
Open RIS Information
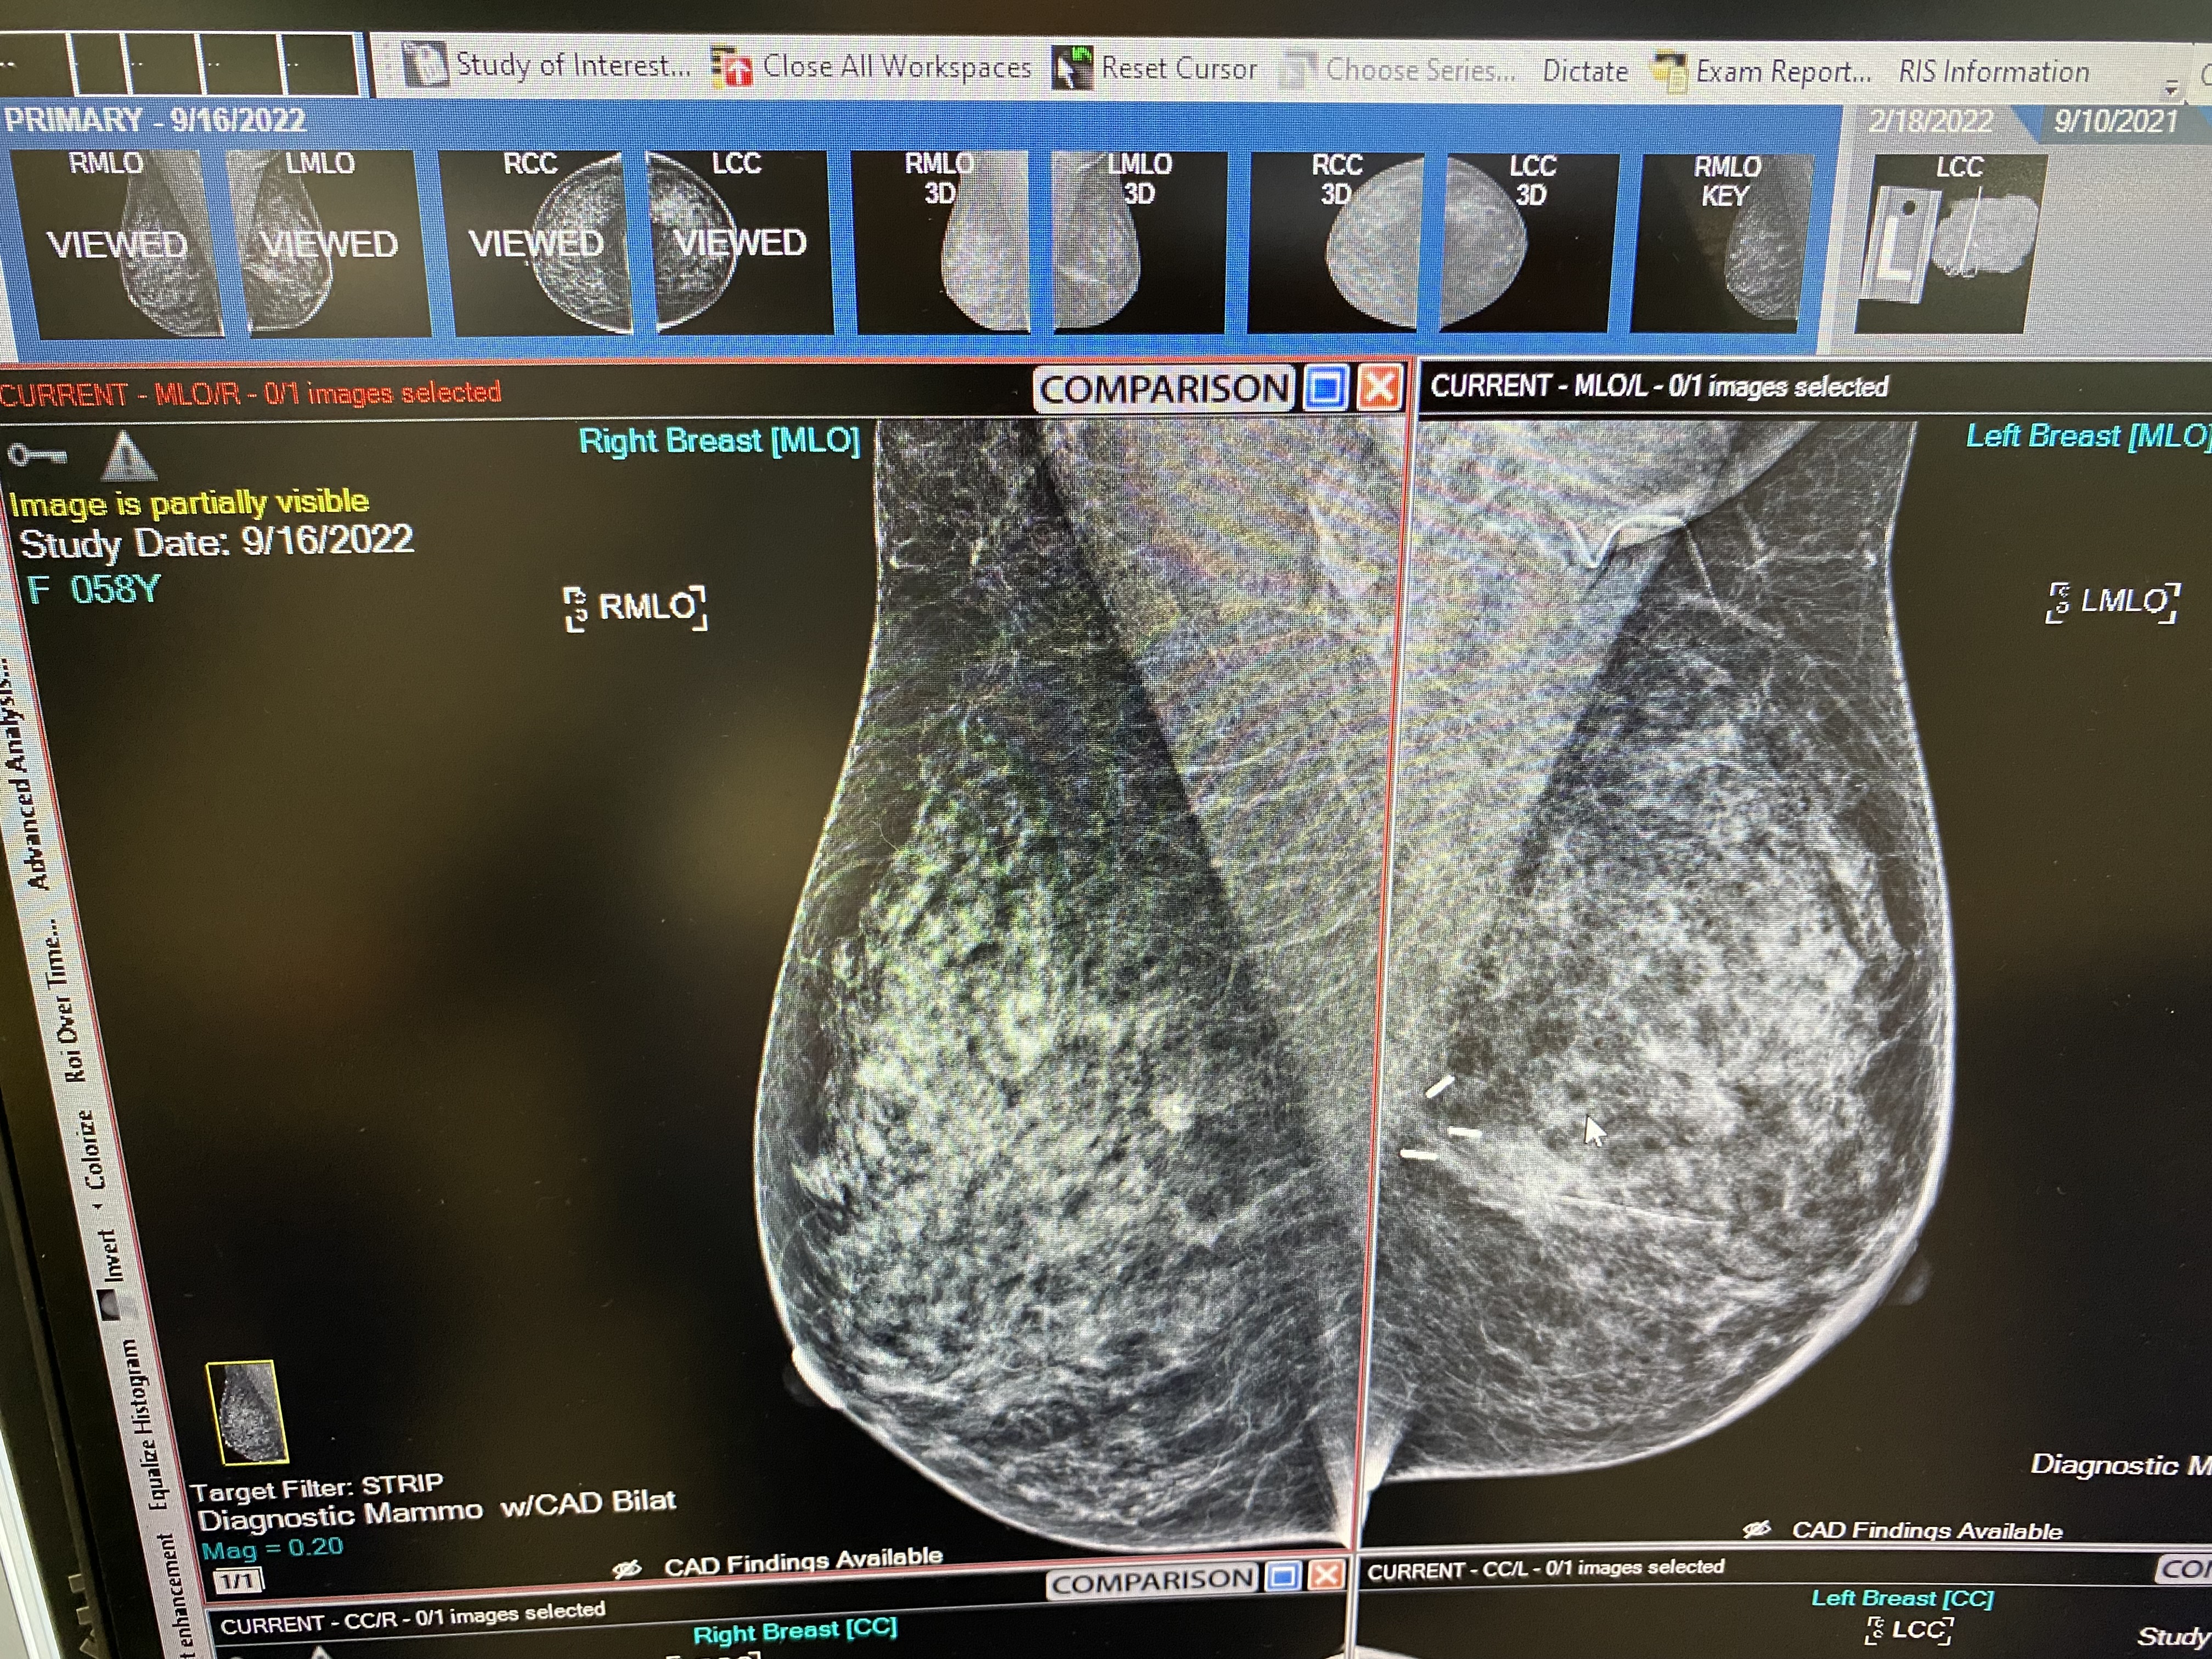pos(1993,72)
